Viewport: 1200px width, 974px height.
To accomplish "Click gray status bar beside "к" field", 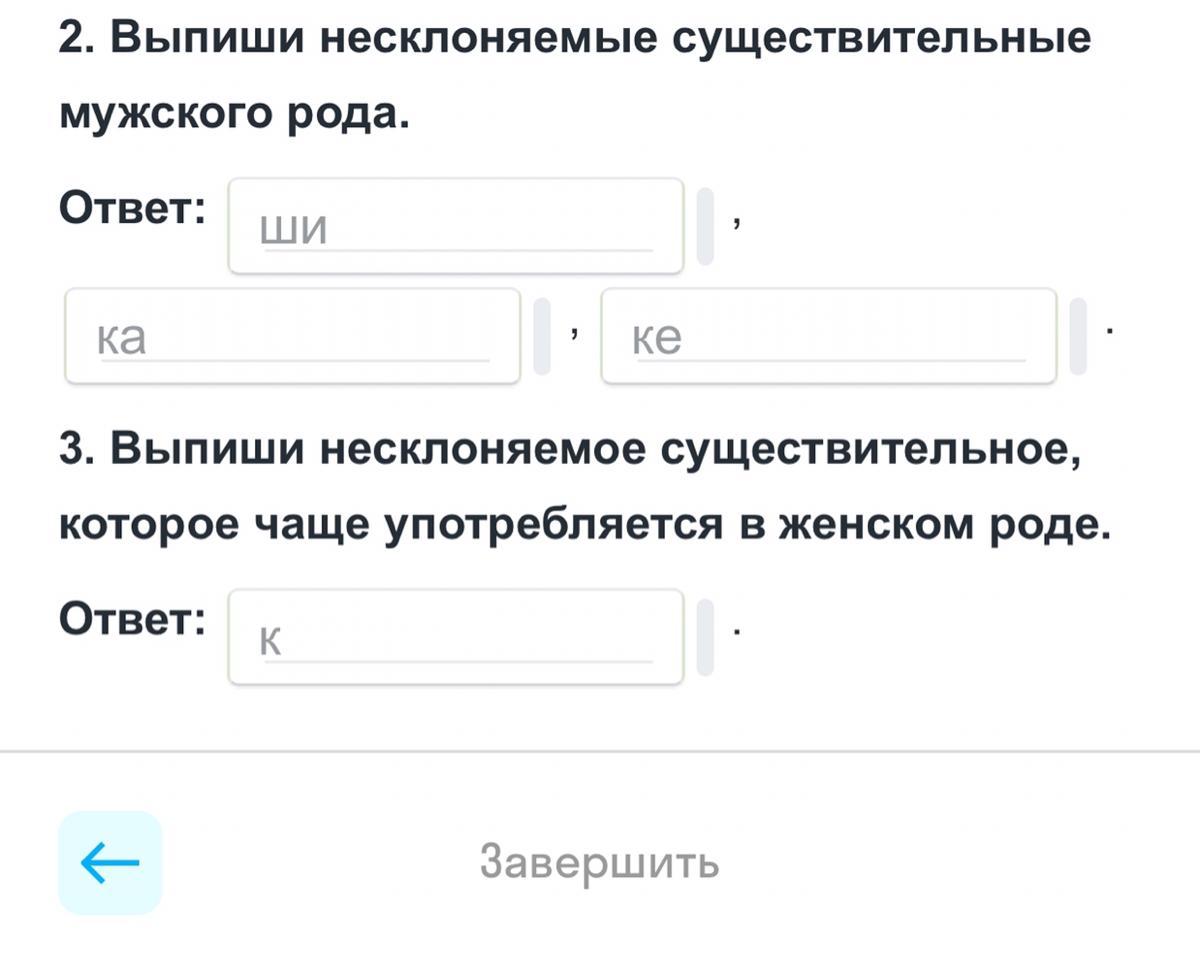I will pyautogui.click(x=705, y=637).
